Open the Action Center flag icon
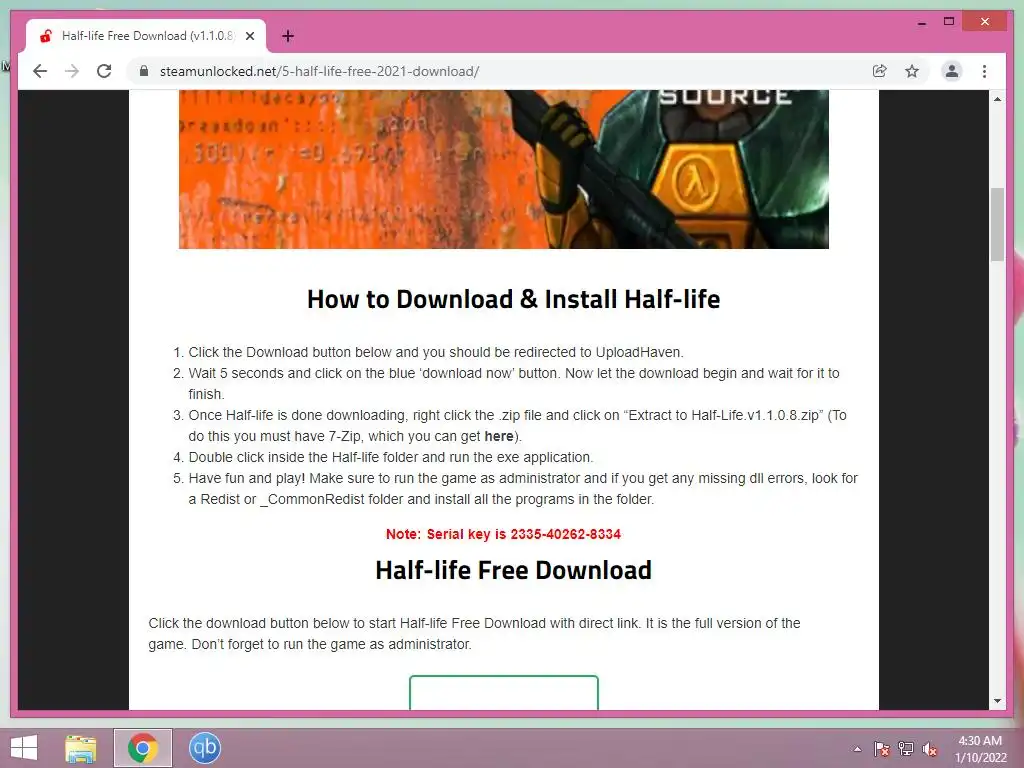Viewport: 1024px width, 768px height. pyautogui.click(x=881, y=749)
